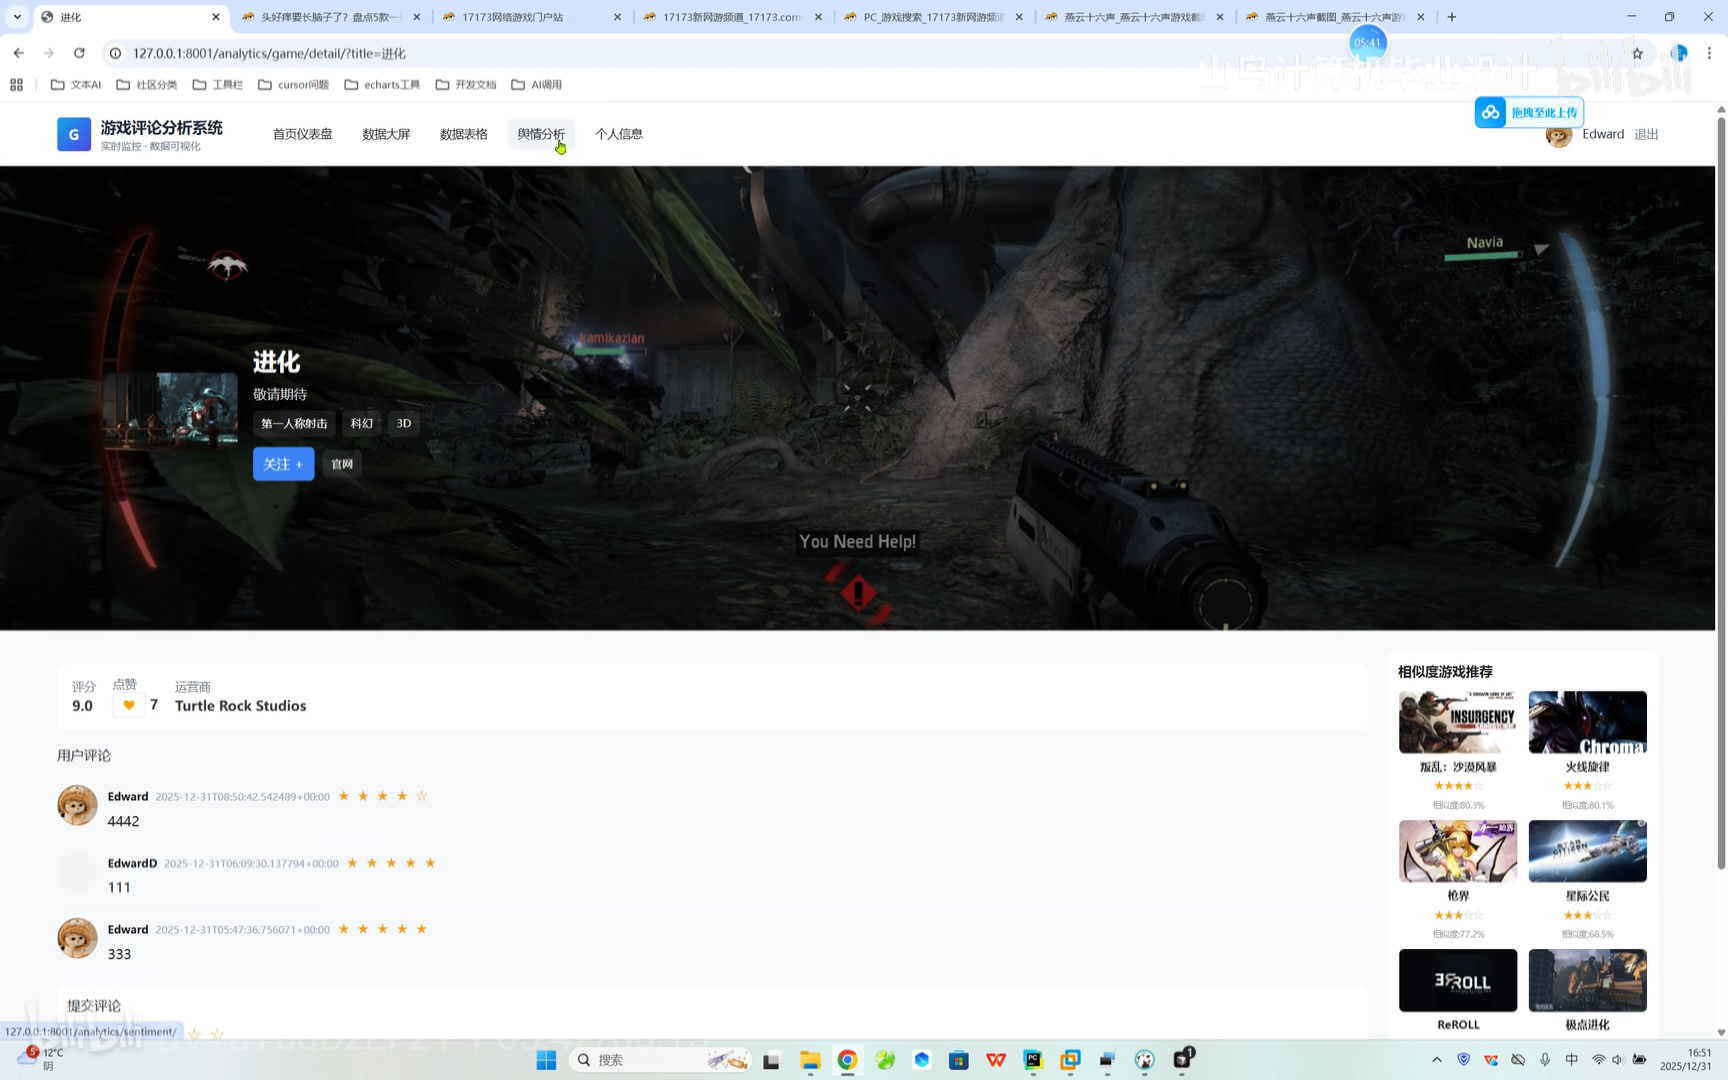Open Chrome from the Windows taskbar
Image resolution: width=1728 pixels, height=1080 pixels.
coord(847,1060)
